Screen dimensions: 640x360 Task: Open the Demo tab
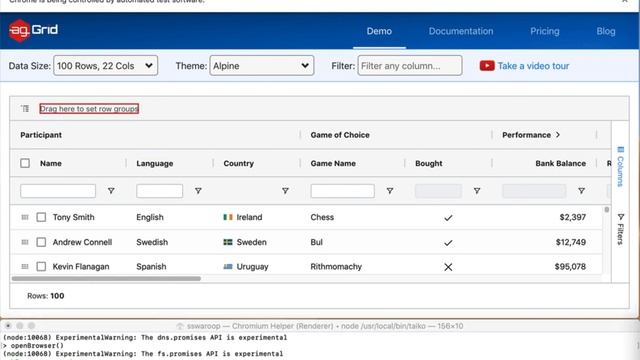379,31
